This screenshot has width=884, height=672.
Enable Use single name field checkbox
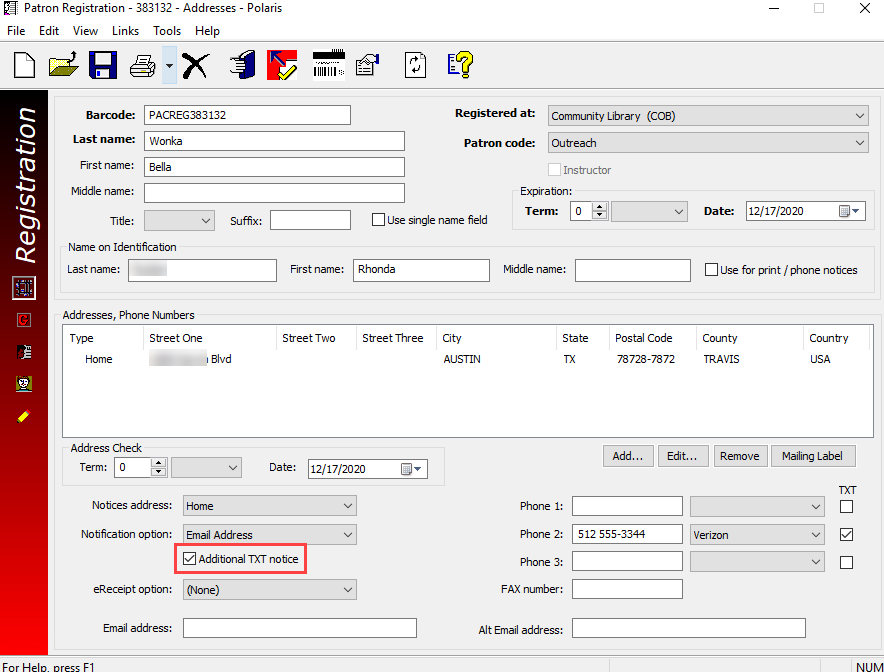(379, 220)
